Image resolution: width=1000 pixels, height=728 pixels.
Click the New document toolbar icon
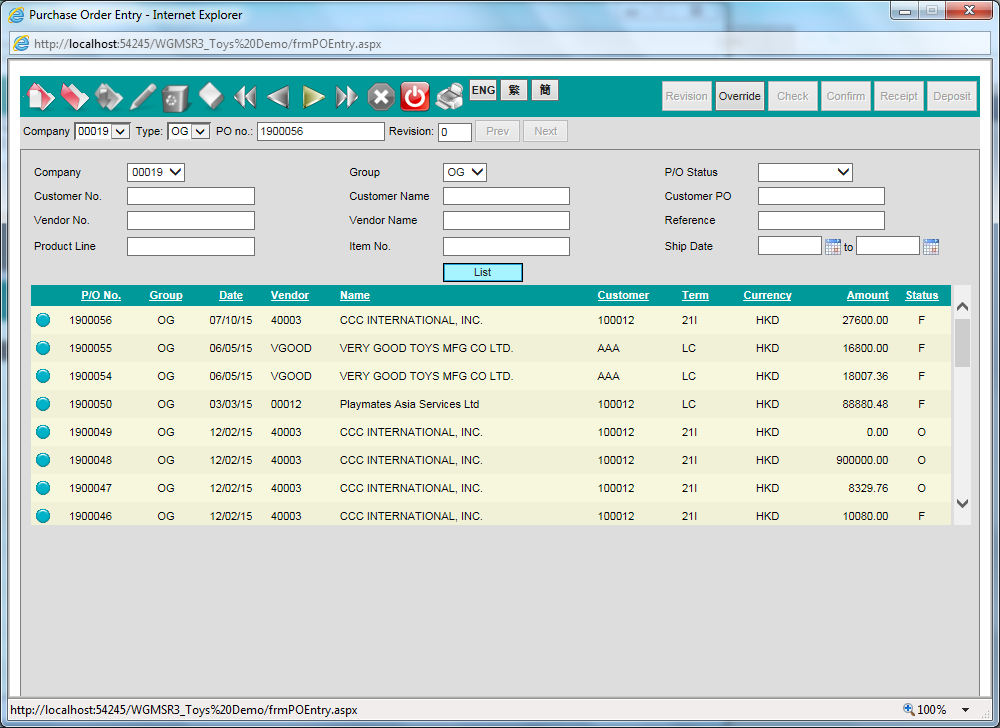tap(41, 97)
